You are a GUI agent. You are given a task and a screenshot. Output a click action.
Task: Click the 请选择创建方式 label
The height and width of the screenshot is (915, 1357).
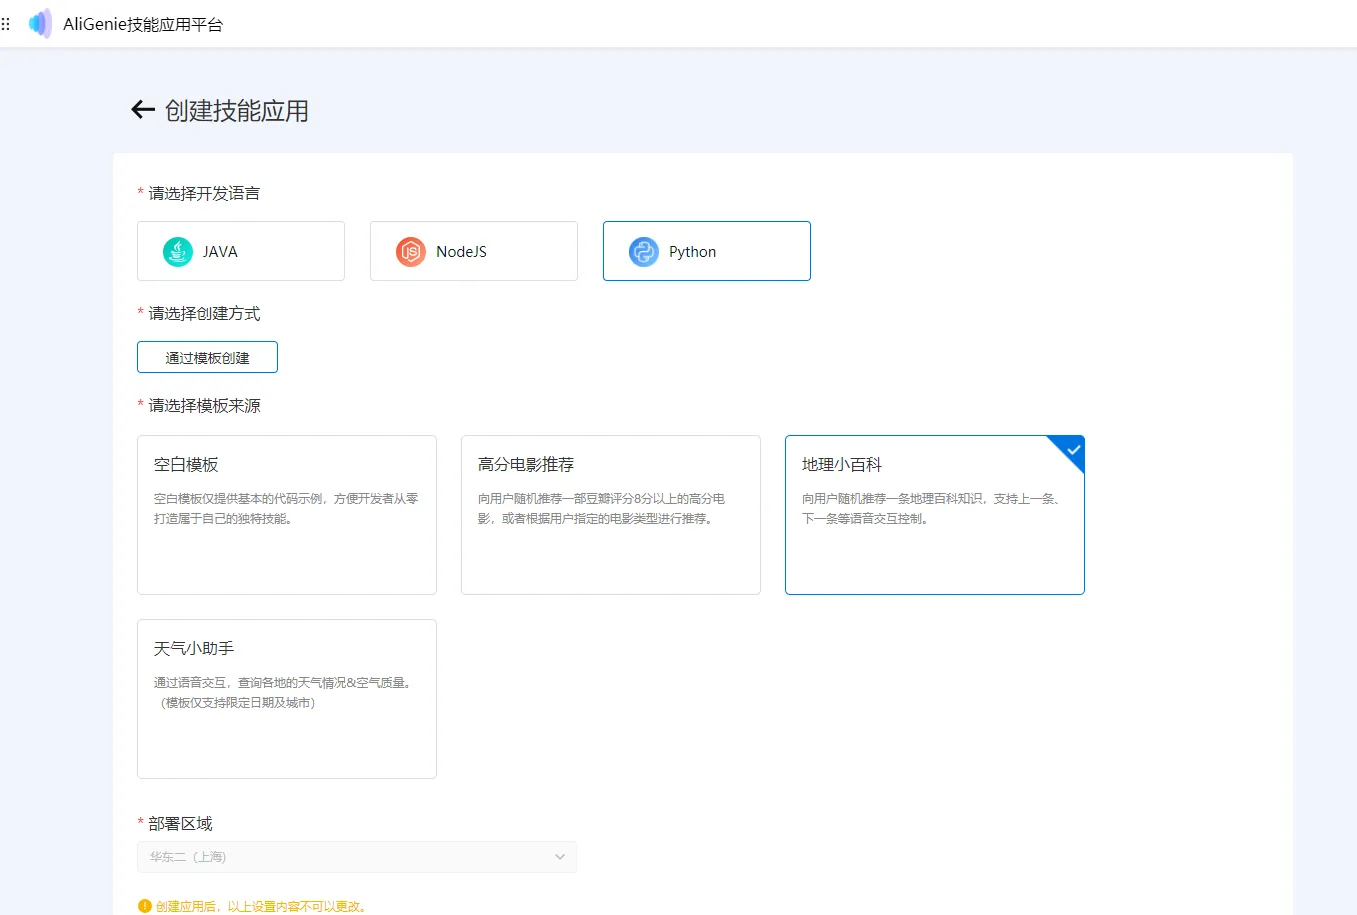pos(204,313)
